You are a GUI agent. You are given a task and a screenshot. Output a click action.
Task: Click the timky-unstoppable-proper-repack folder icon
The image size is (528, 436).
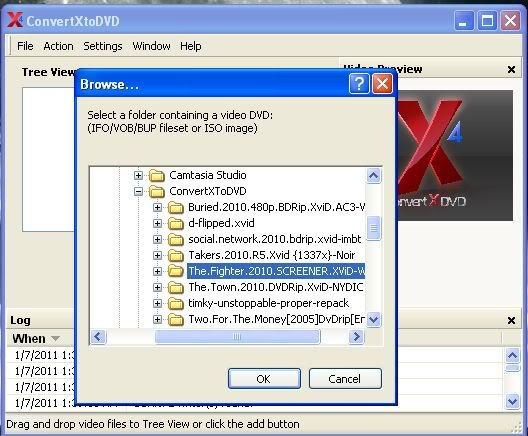pos(175,303)
